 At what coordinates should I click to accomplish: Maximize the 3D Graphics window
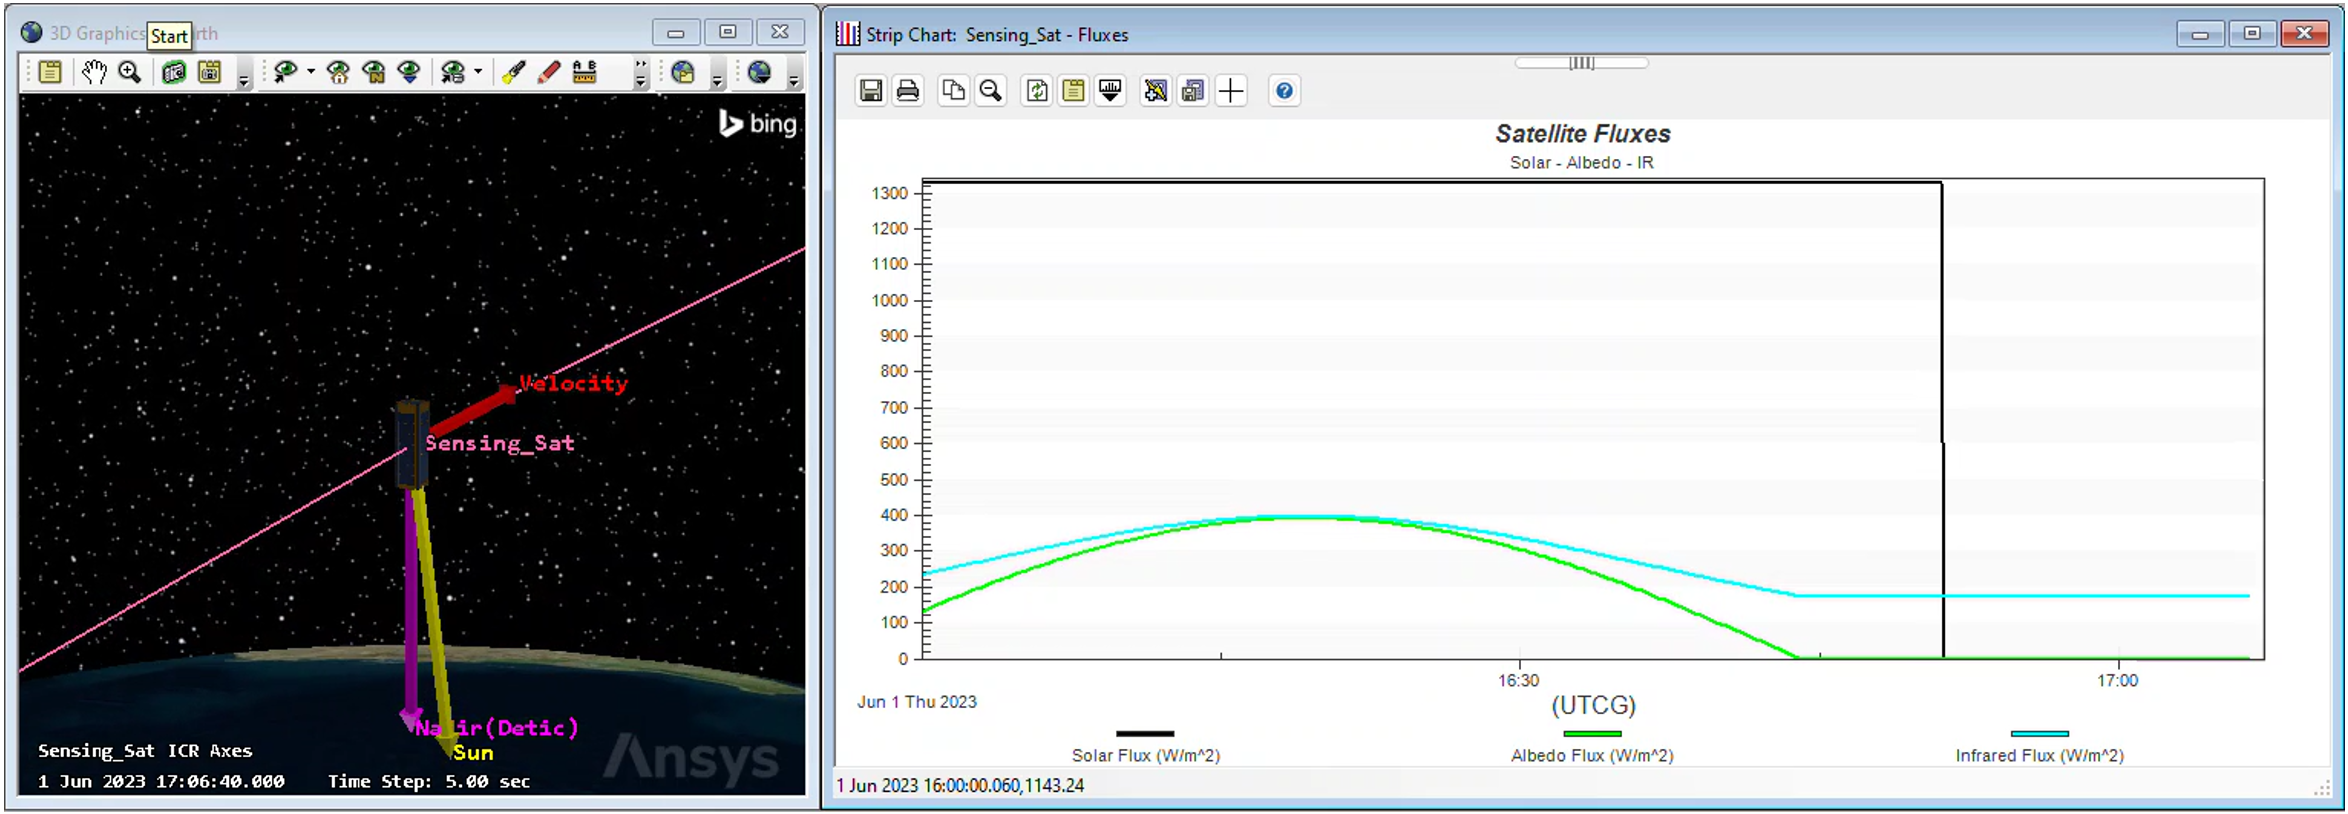tap(728, 32)
